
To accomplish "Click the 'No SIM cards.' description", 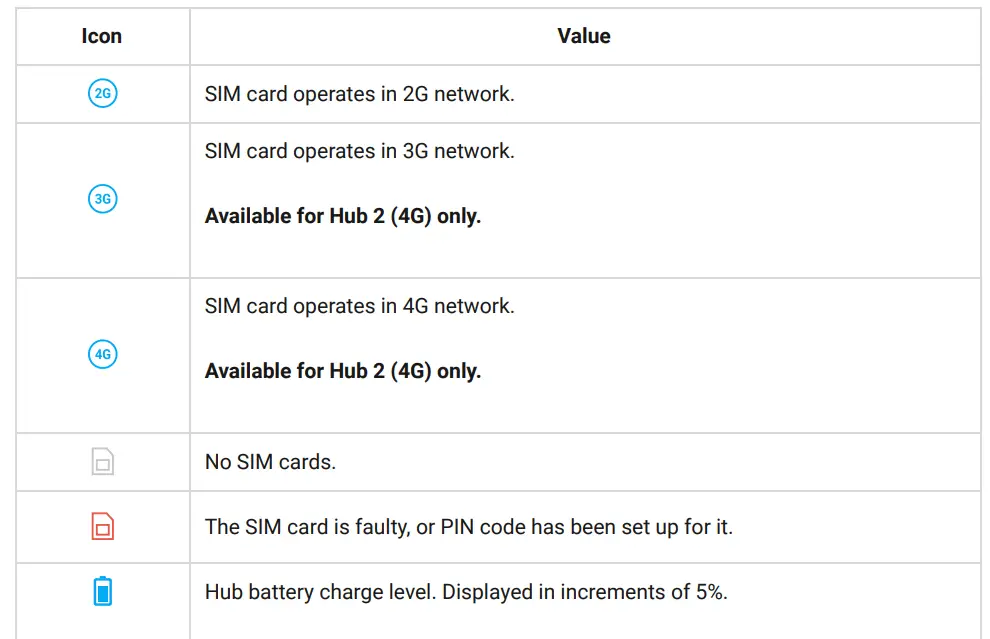I will [x=270, y=463].
